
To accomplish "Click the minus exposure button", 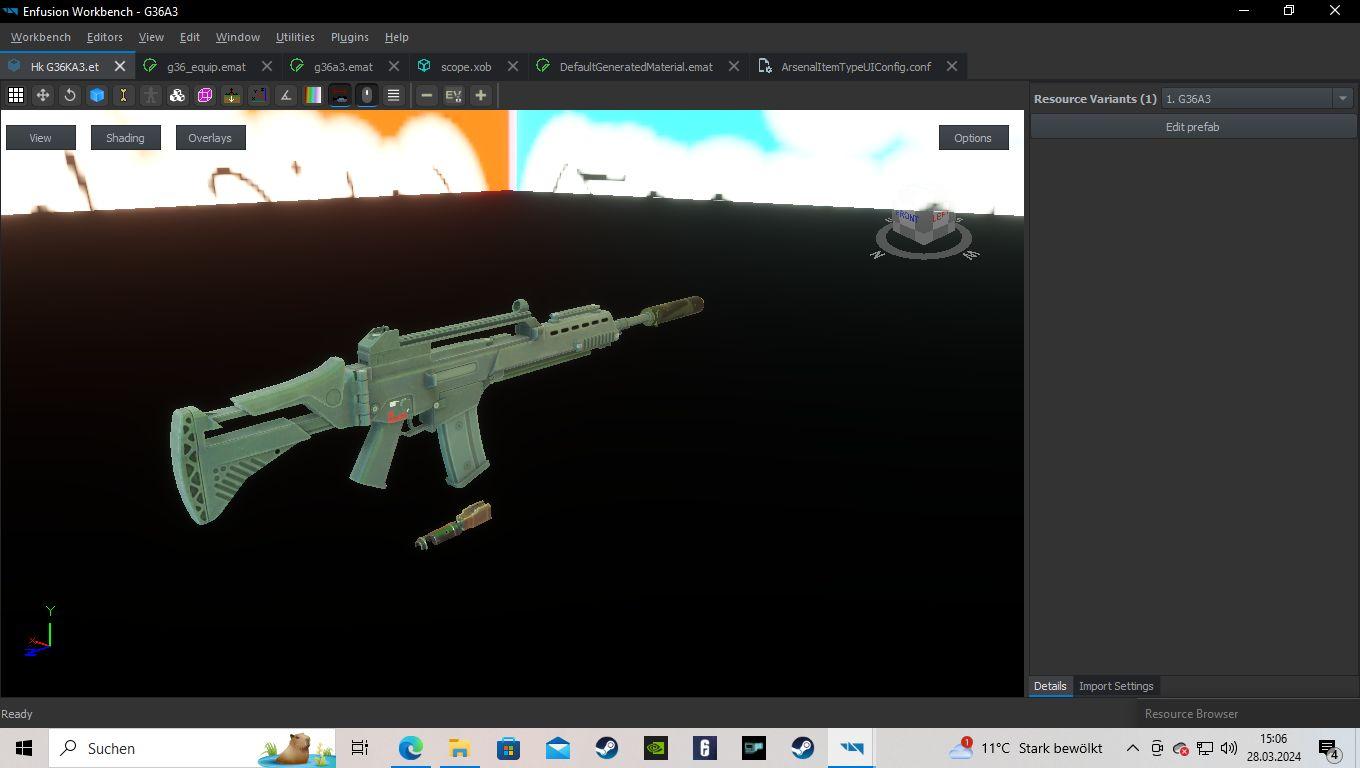I will (427, 95).
